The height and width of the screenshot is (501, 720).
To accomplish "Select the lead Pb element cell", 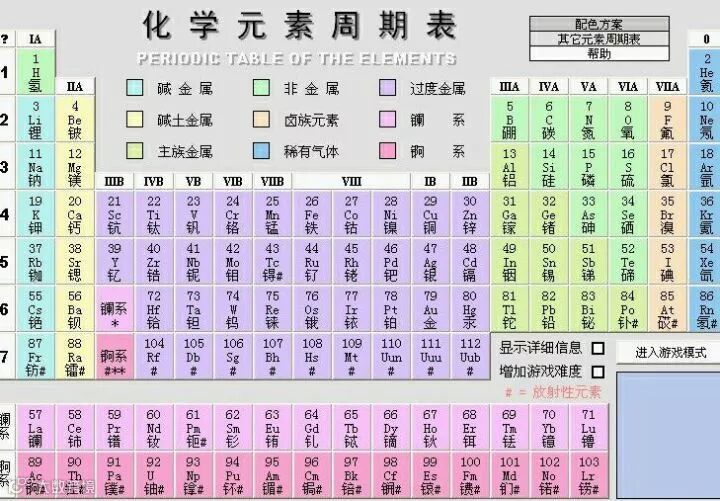I will tap(549, 309).
